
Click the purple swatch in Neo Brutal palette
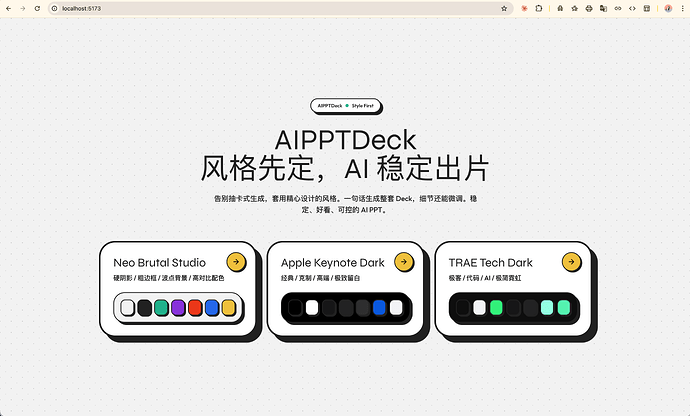[177, 308]
